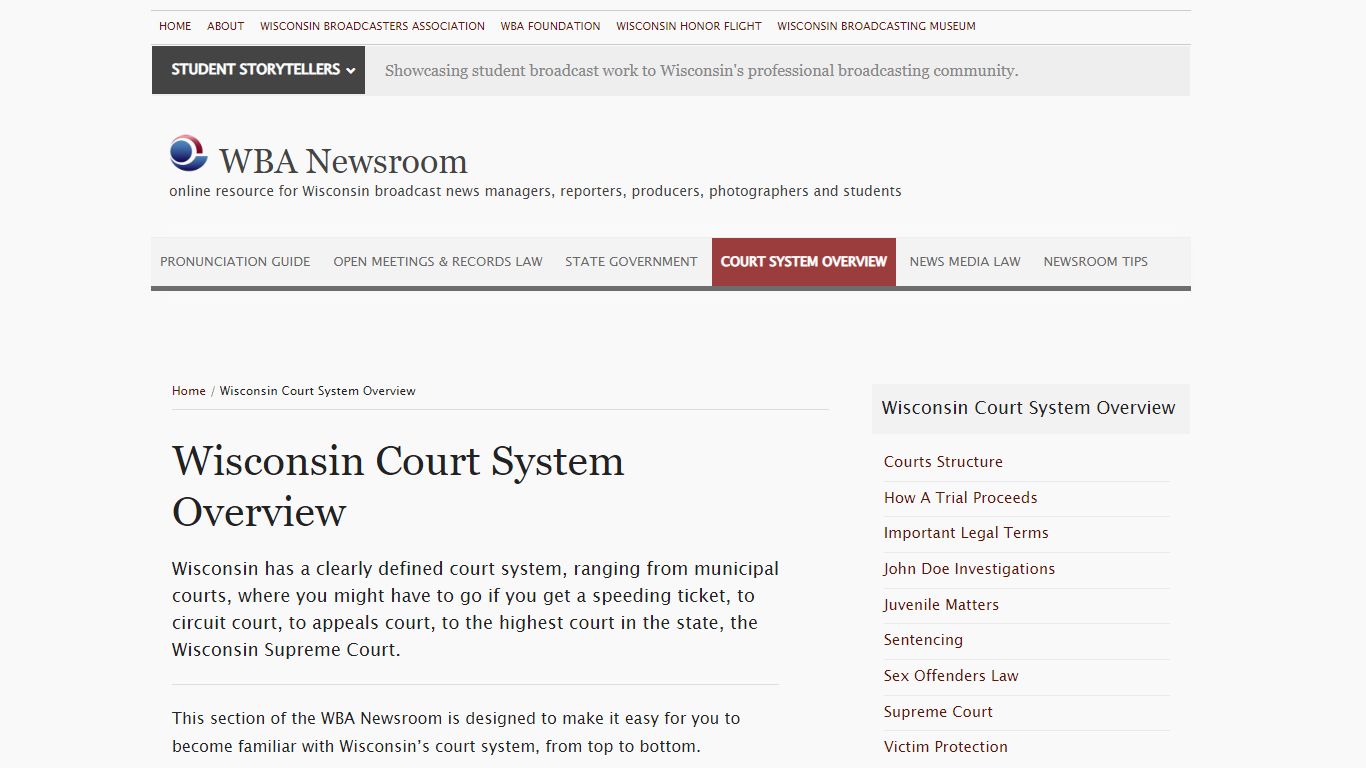Open Juvenile Matters sidebar link
This screenshot has width=1366, height=768.
[941, 605]
